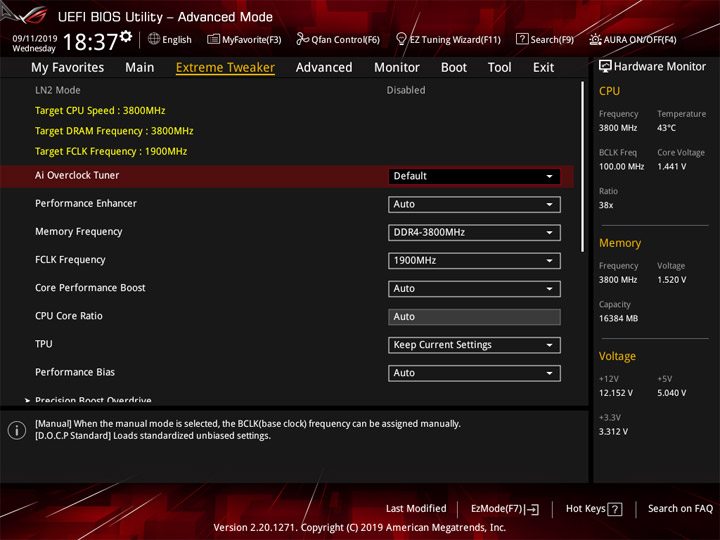Screen dimensions: 720x540
Task: Switch to the Main tab
Action: 140,68
